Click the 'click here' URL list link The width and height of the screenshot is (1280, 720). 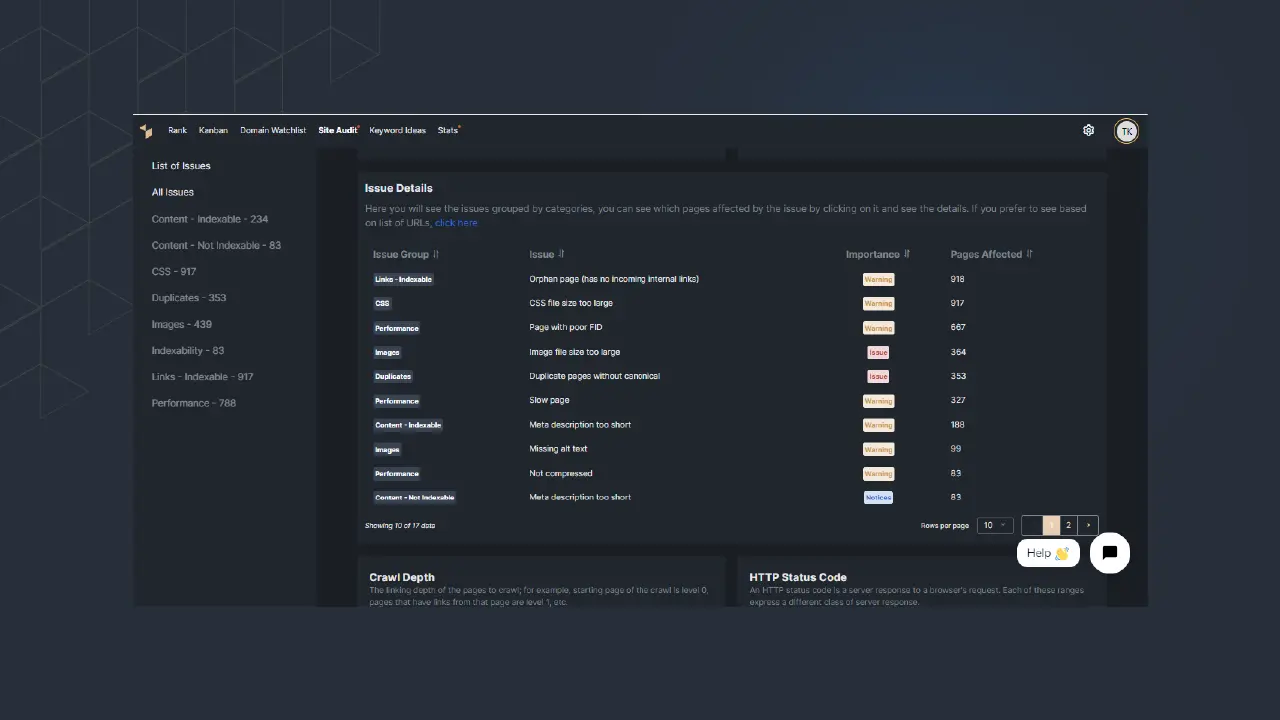(x=456, y=223)
